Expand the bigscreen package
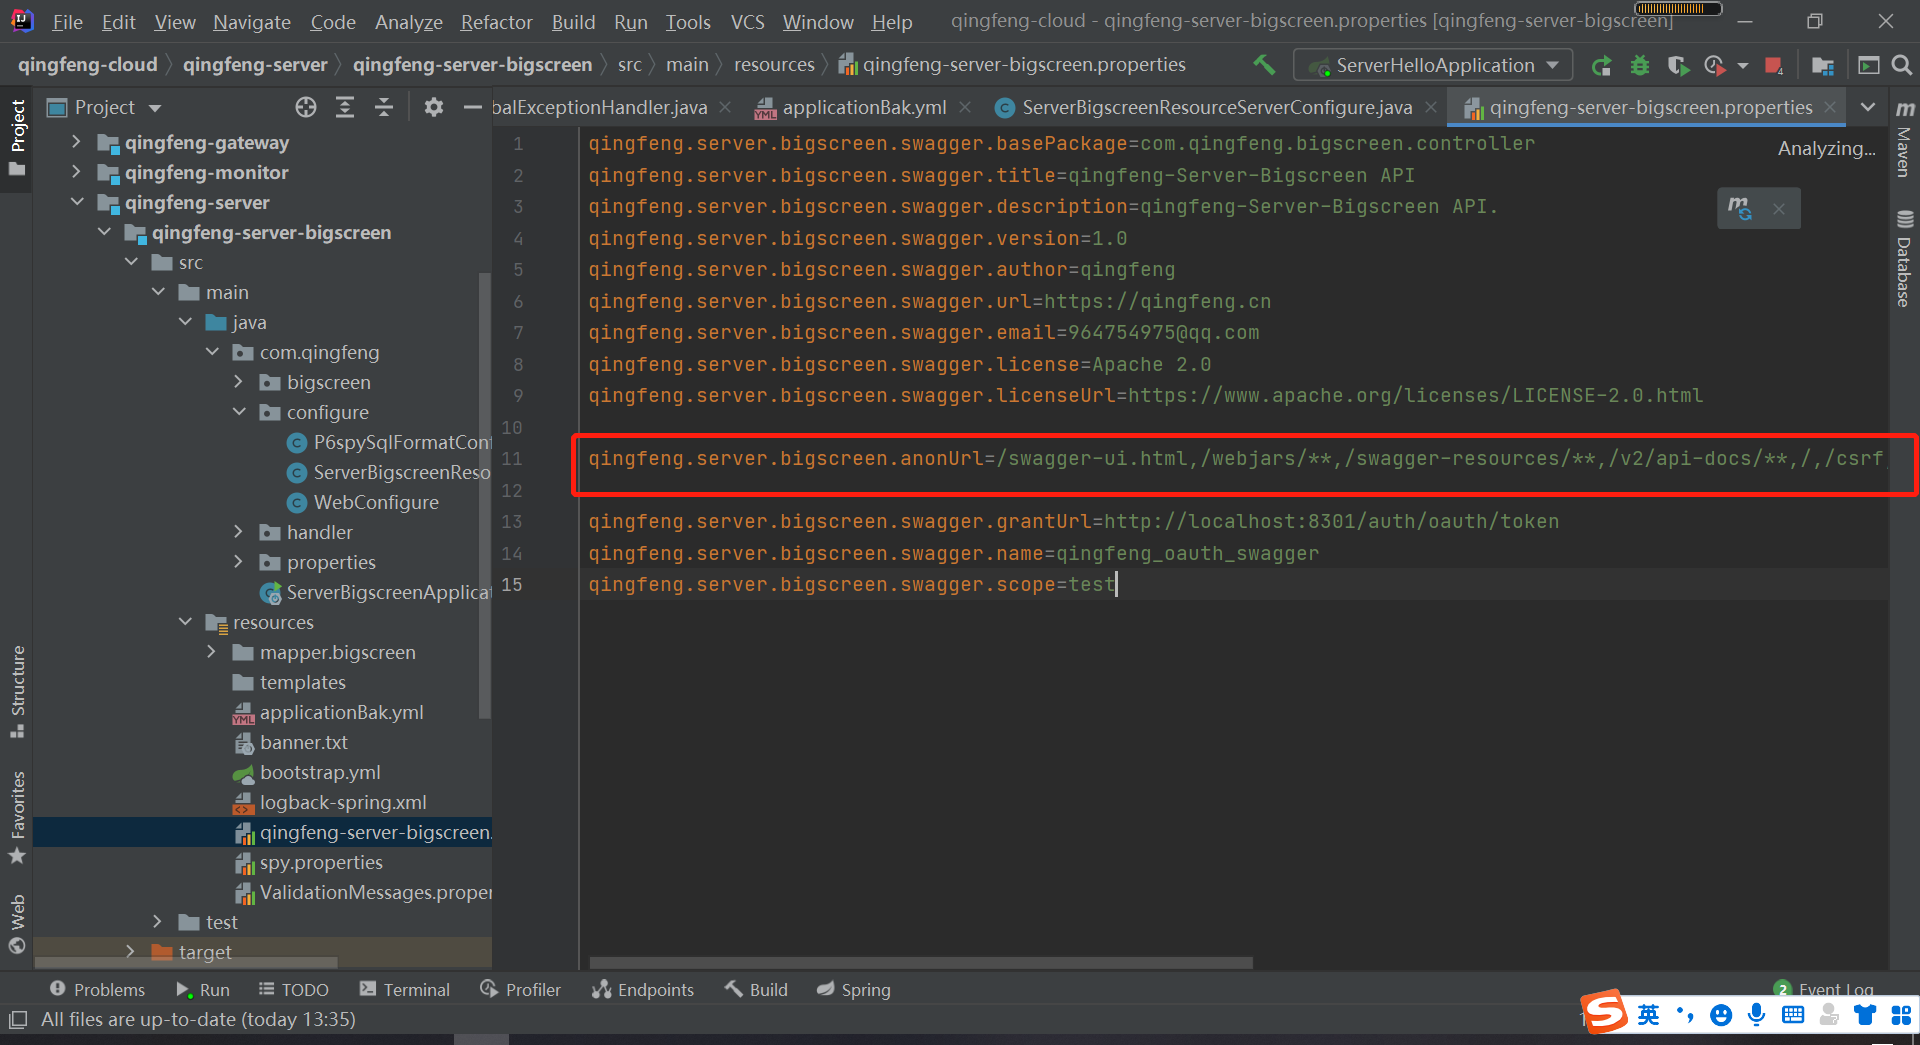1920x1045 pixels. coord(238,383)
